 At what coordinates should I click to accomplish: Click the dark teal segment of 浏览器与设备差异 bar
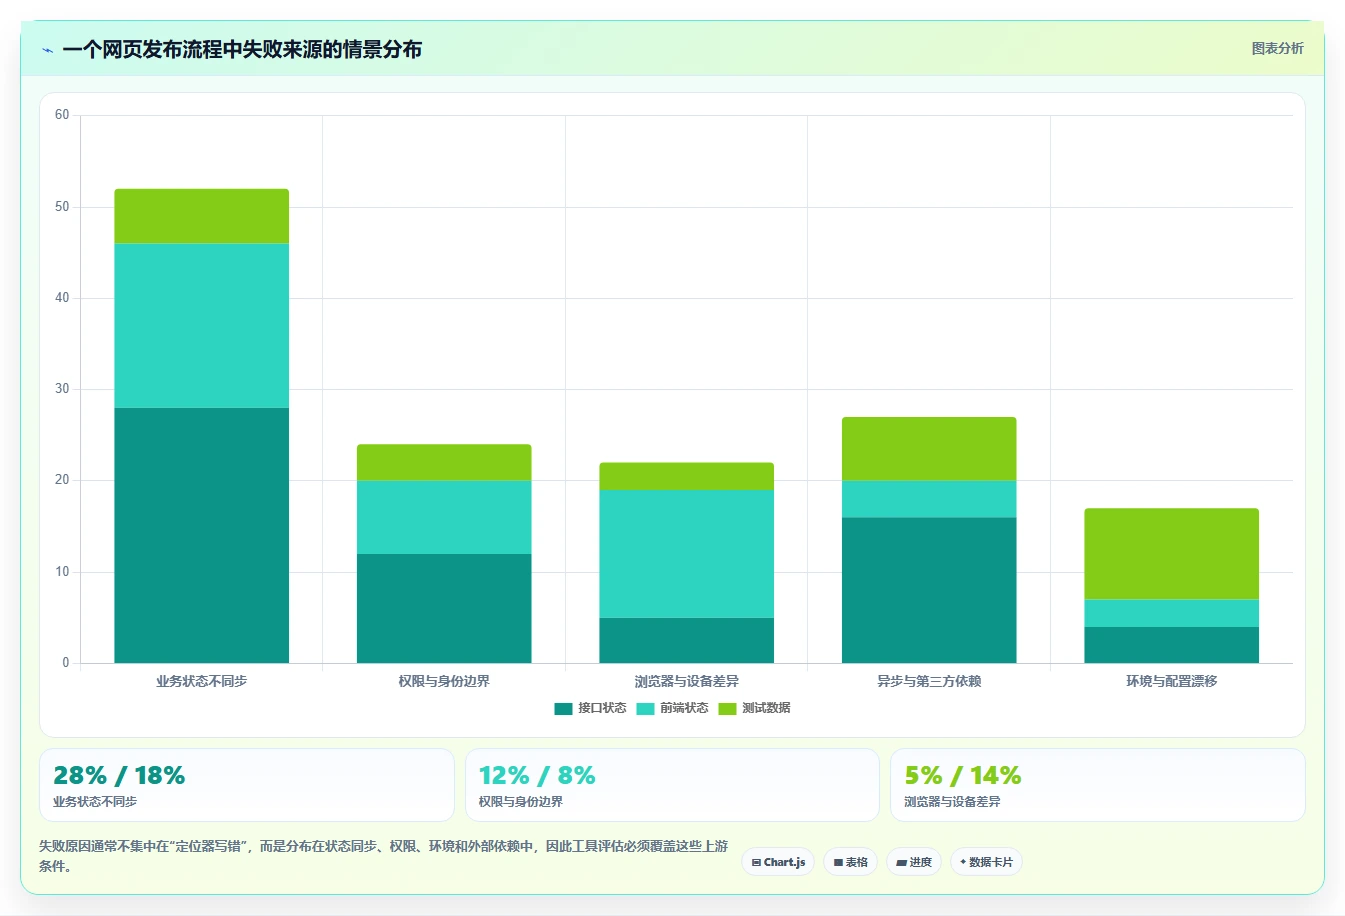point(687,640)
